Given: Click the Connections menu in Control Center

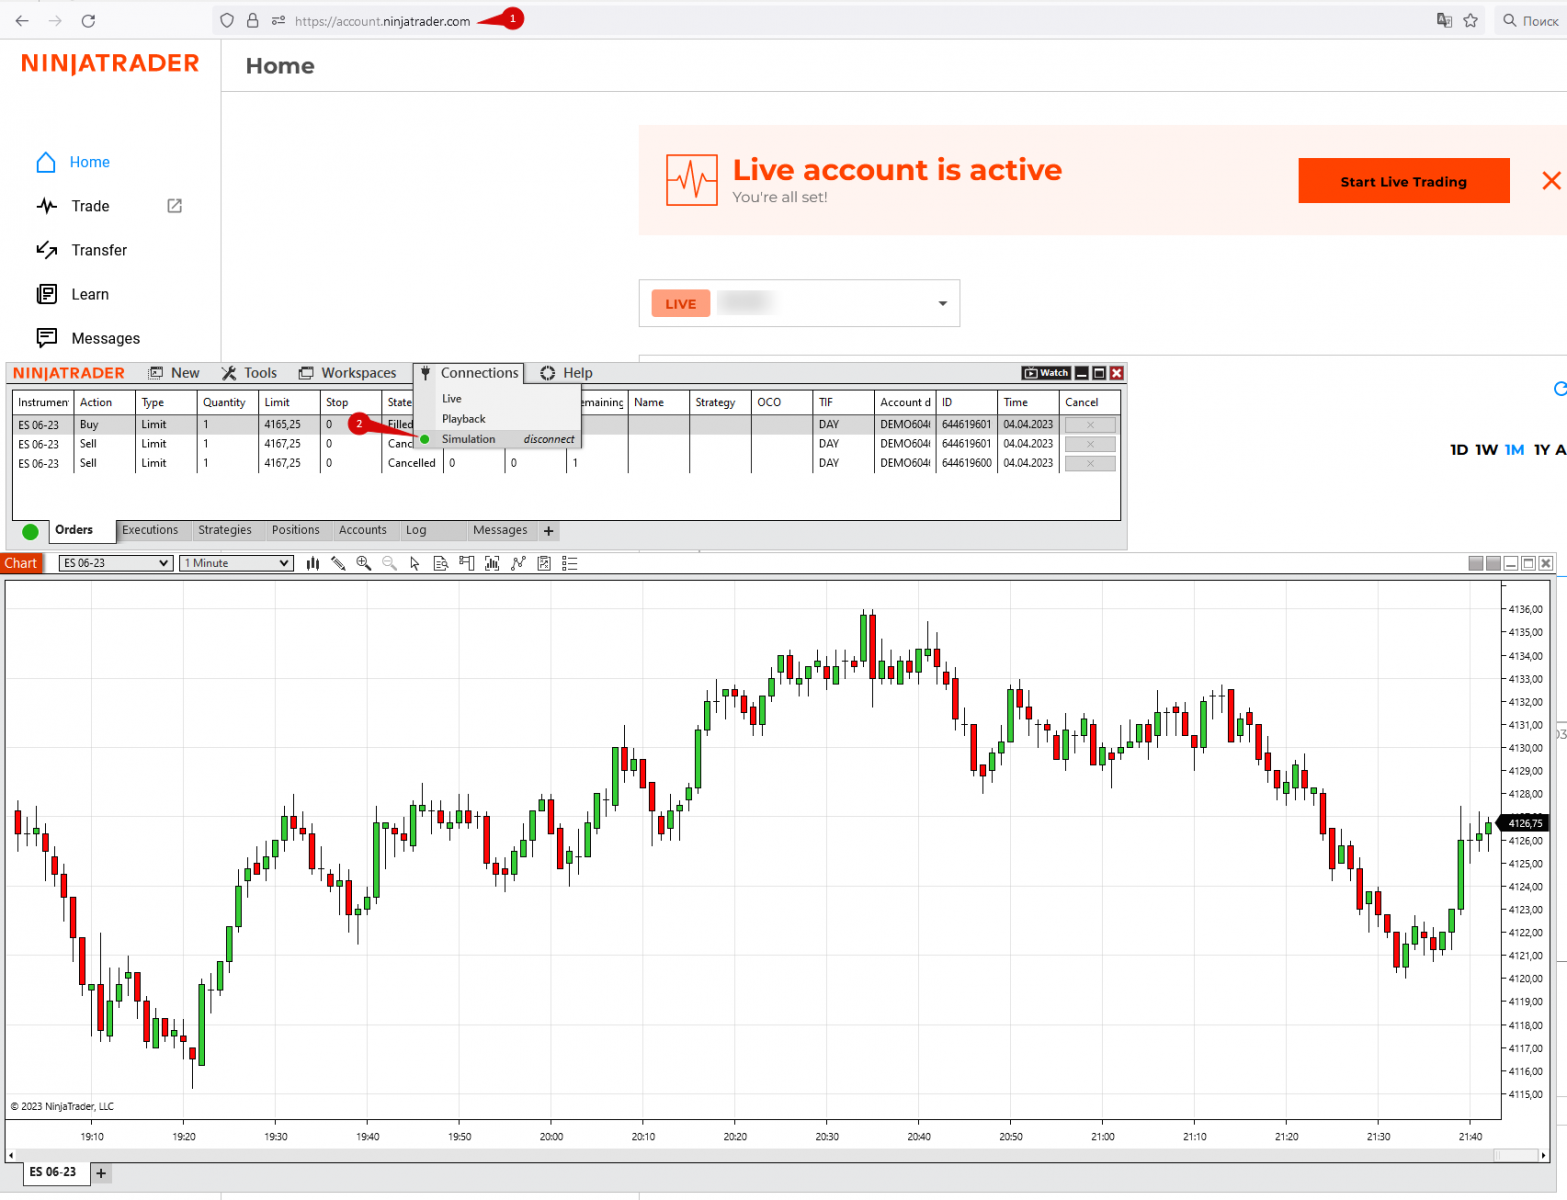Looking at the screenshot, I should (469, 373).
